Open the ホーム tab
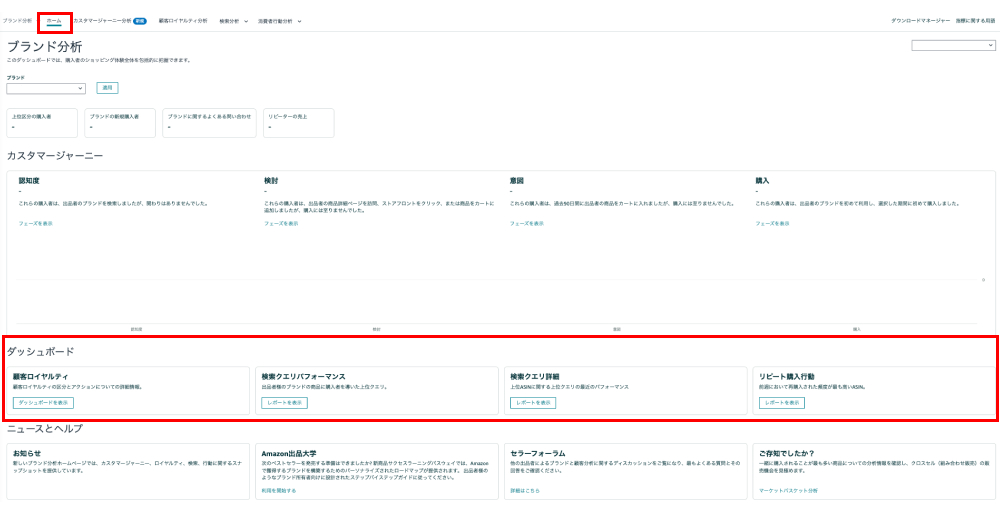Viewport: 1000px width, 514px height. [54, 21]
